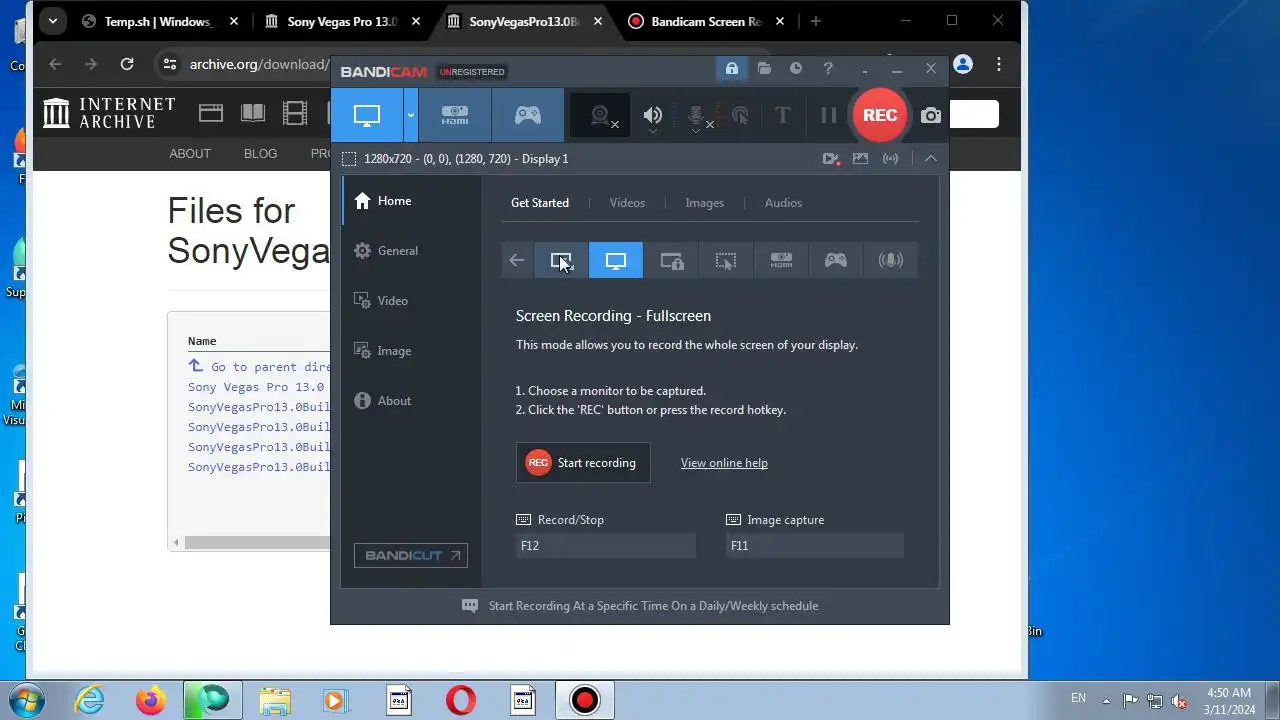Click the image status icon in info bar
This screenshot has height=720, width=1280.
coord(860,158)
